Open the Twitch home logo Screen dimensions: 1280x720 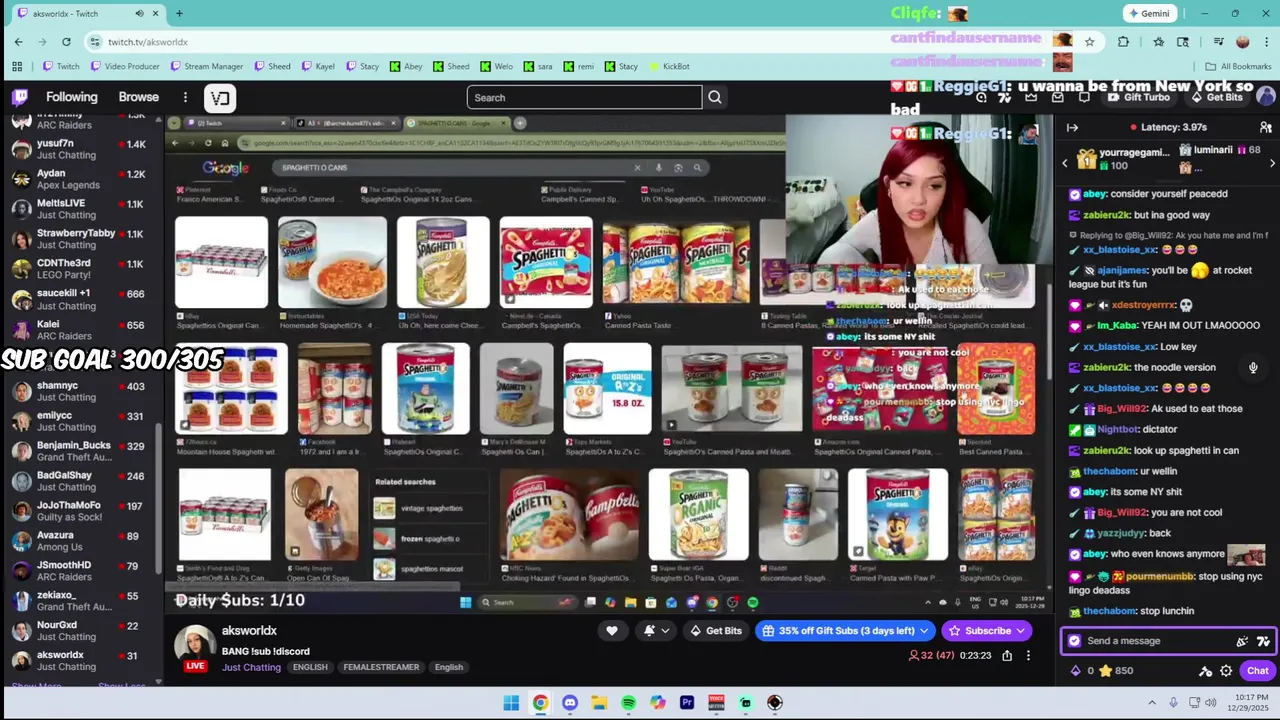tap(20, 97)
